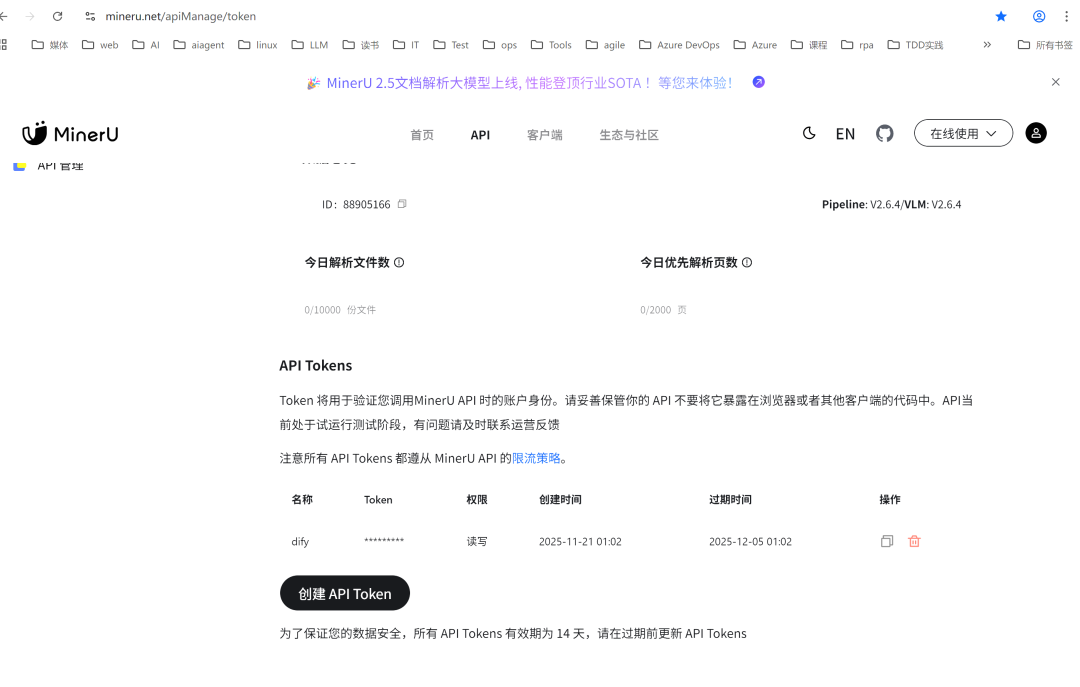Open the 客户端 nav item
Image resolution: width=1080 pixels, height=687 pixels.
(545, 135)
